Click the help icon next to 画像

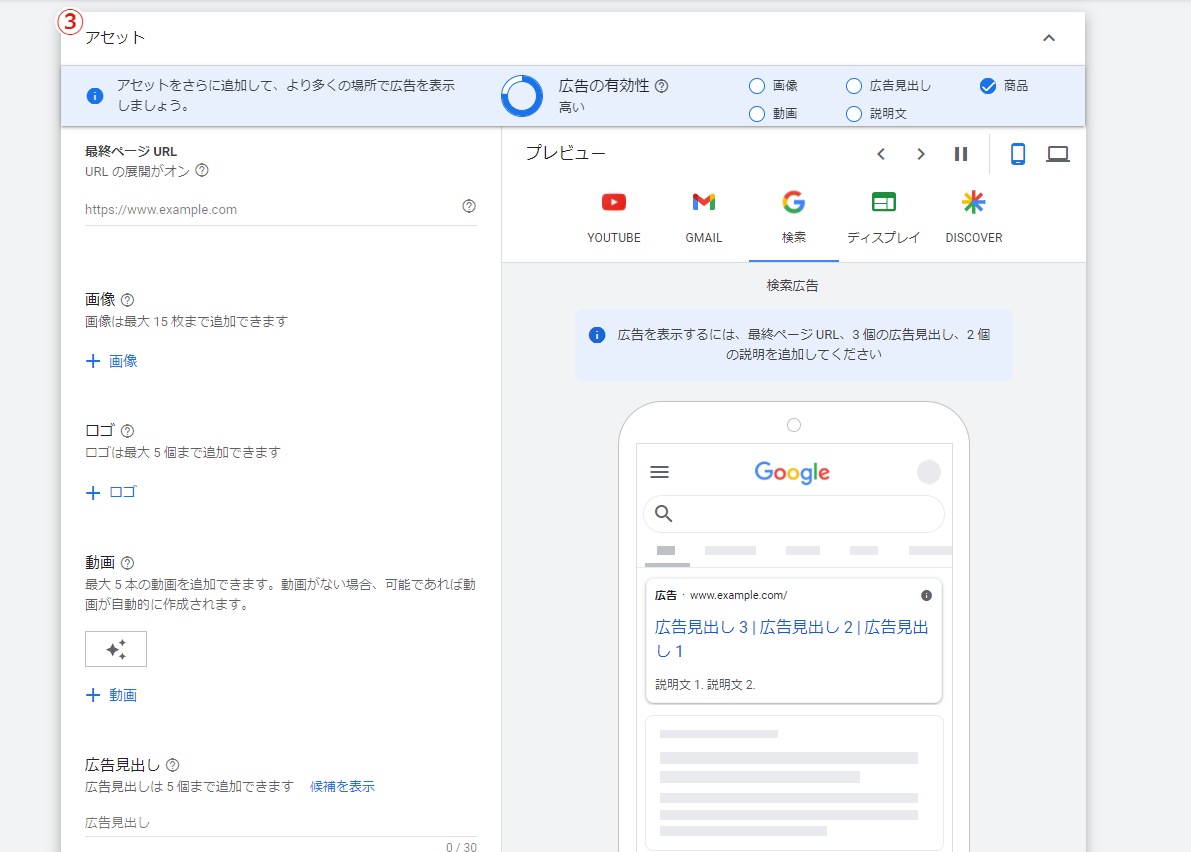[x=127, y=300]
